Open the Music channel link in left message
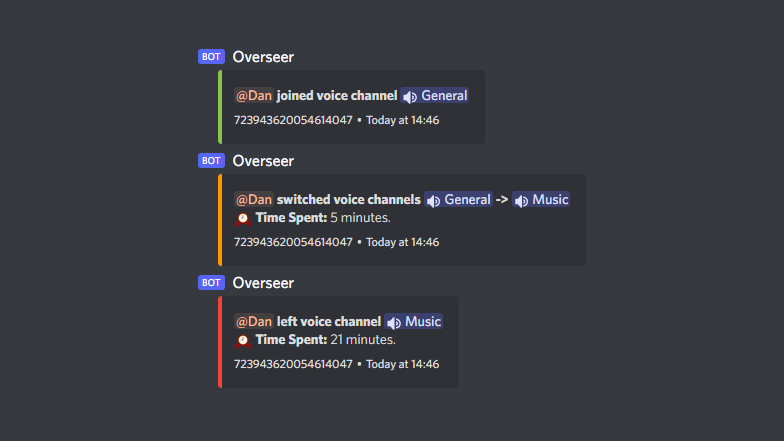 coord(414,322)
